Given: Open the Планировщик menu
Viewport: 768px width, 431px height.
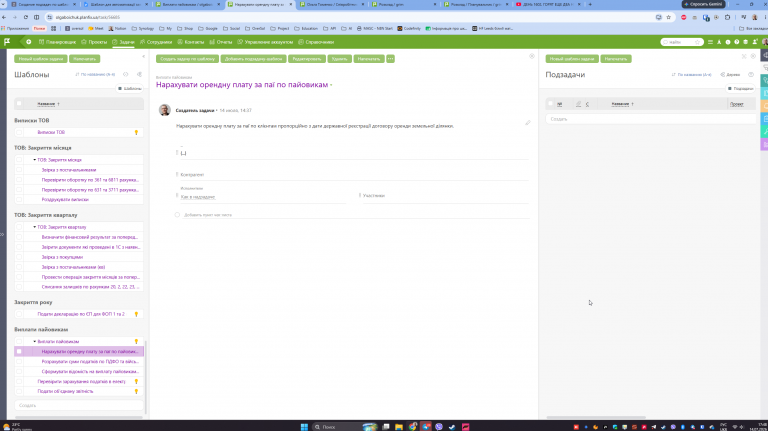Looking at the screenshot, I should [x=57, y=42].
